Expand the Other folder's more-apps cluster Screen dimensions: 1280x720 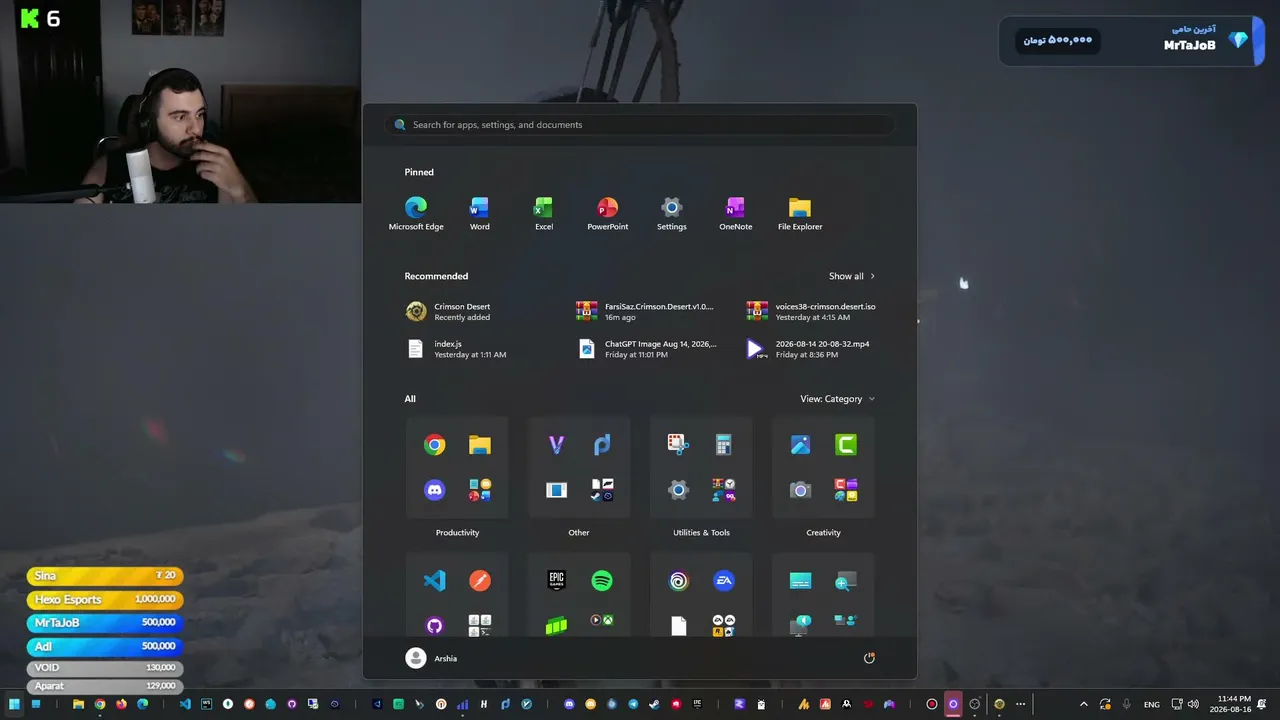point(602,490)
